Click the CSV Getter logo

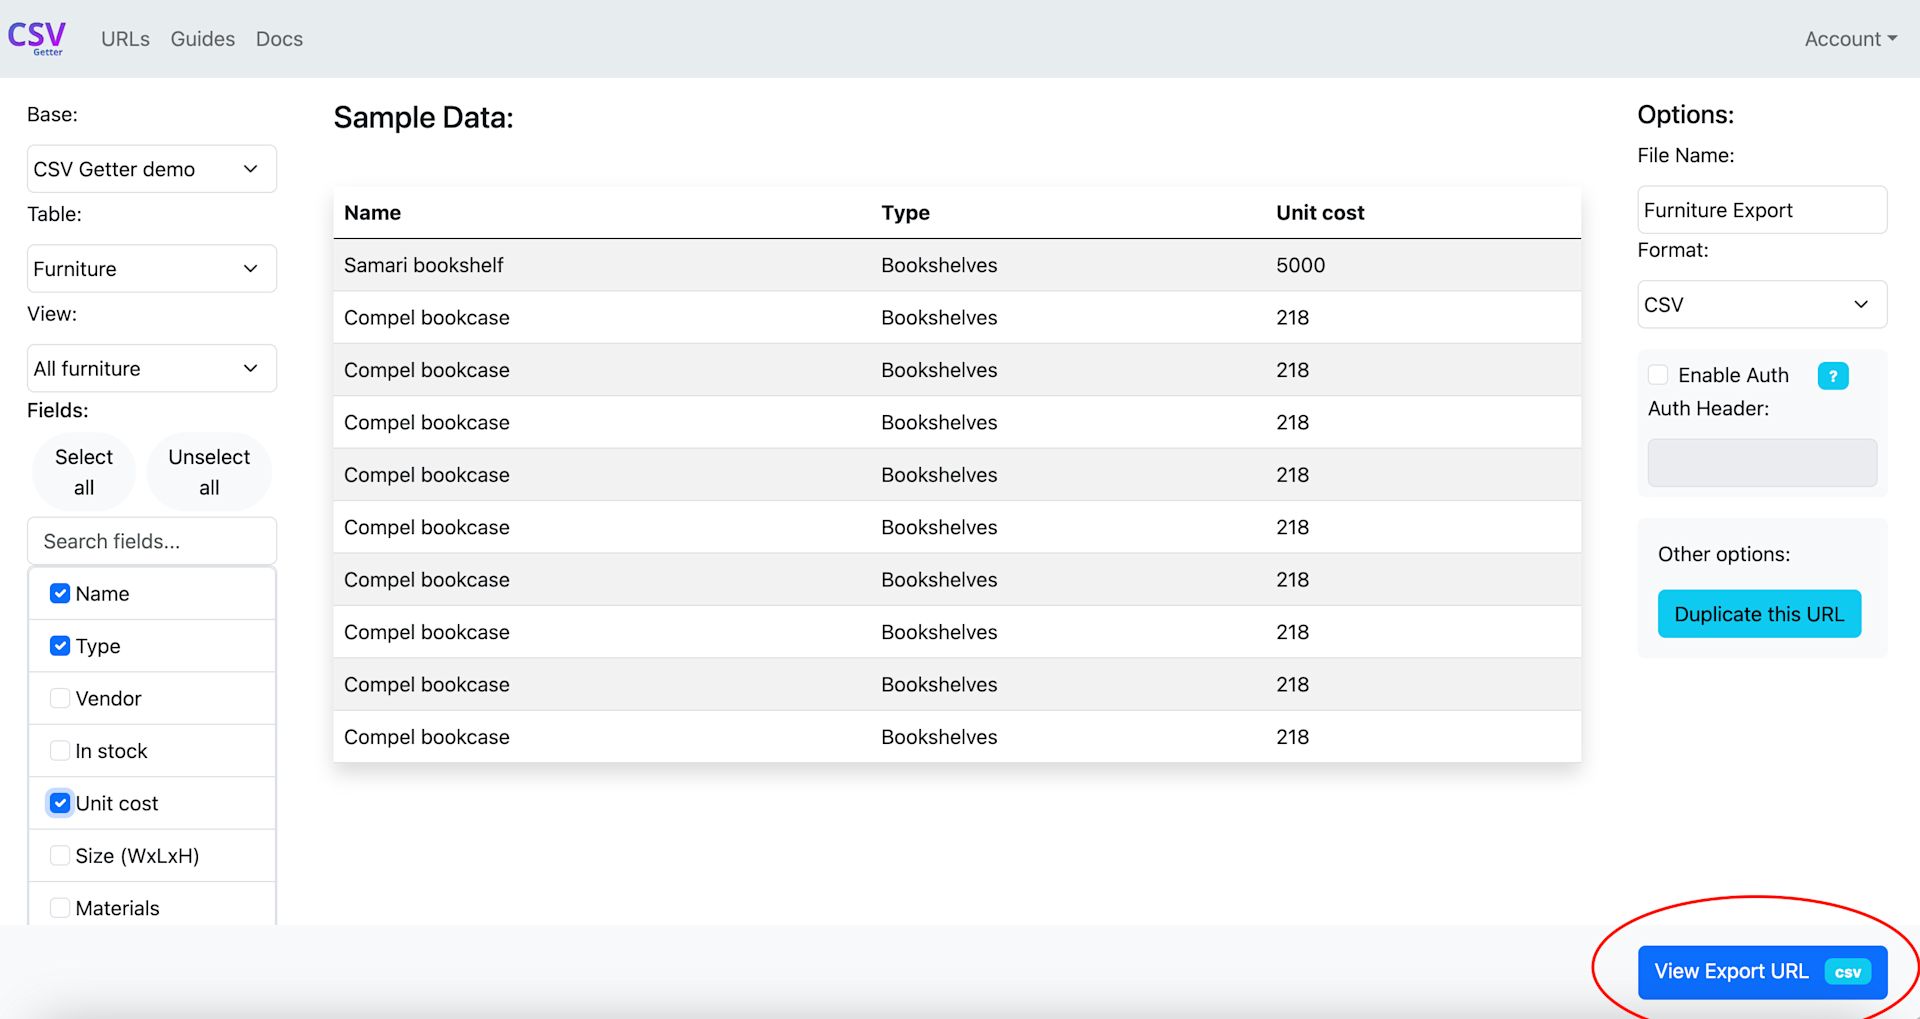(35, 38)
